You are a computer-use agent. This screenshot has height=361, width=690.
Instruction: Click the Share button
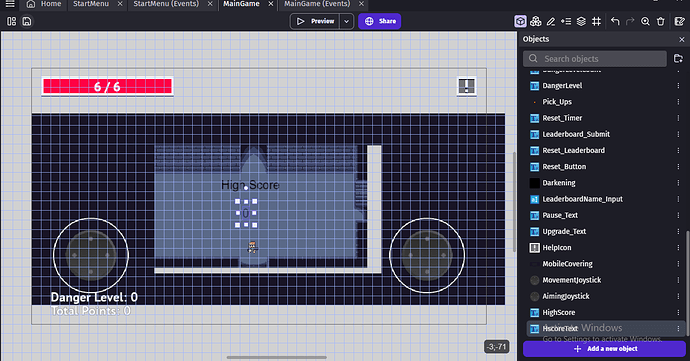point(379,21)
